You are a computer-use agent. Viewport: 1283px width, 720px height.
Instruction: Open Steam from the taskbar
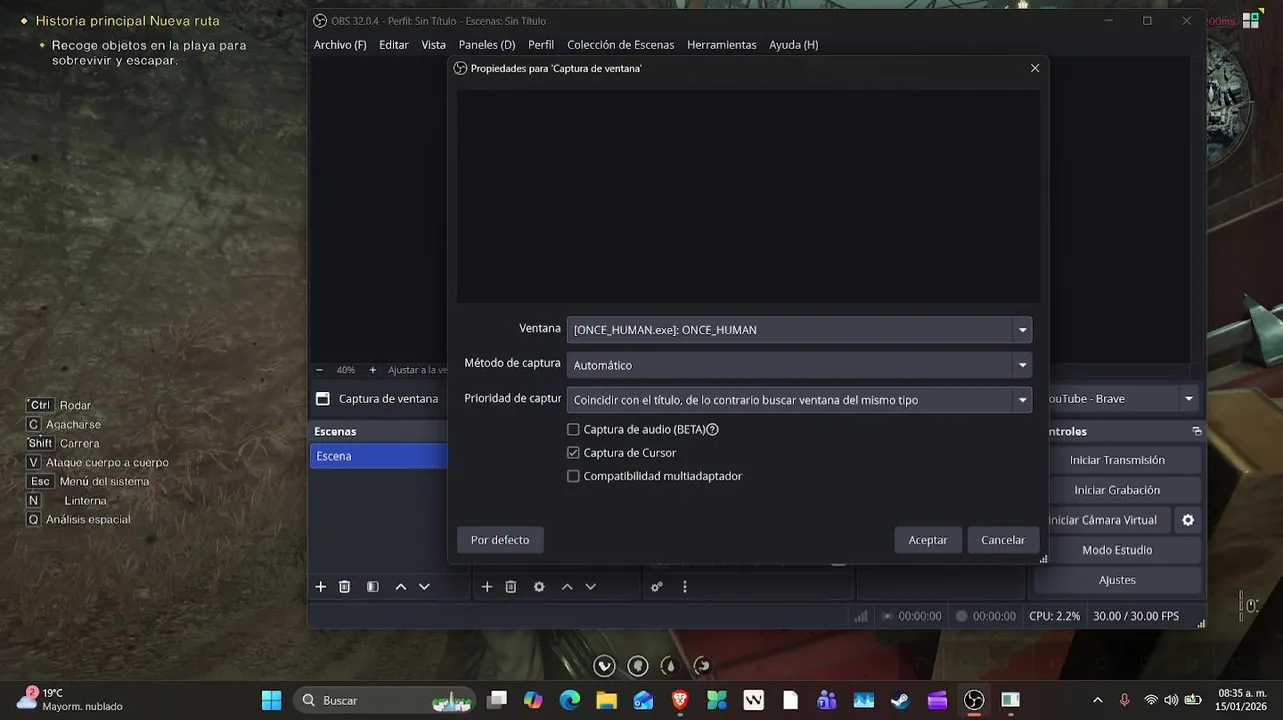(900, 700)
